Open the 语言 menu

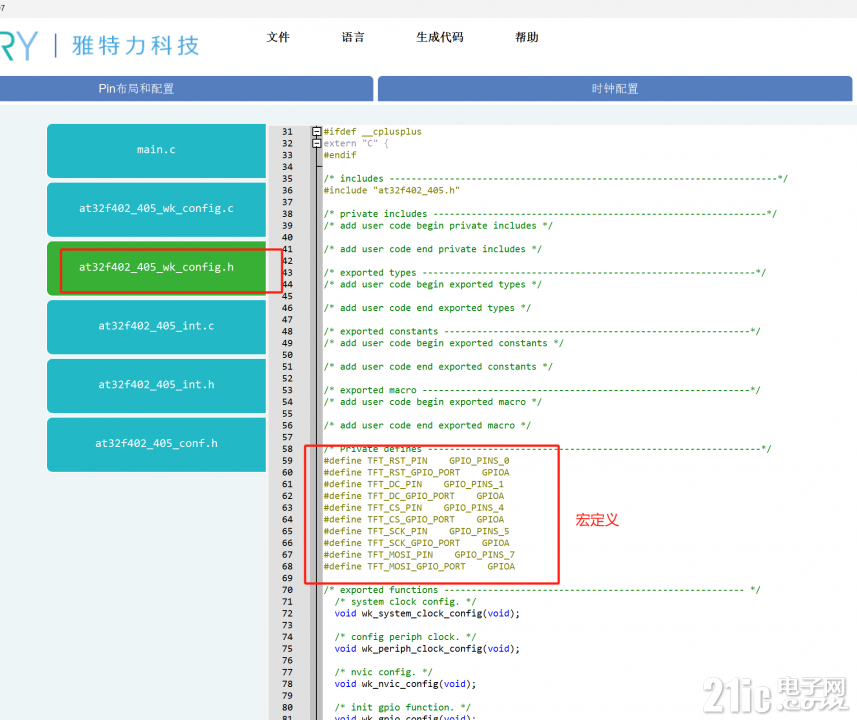coord(353,37)
